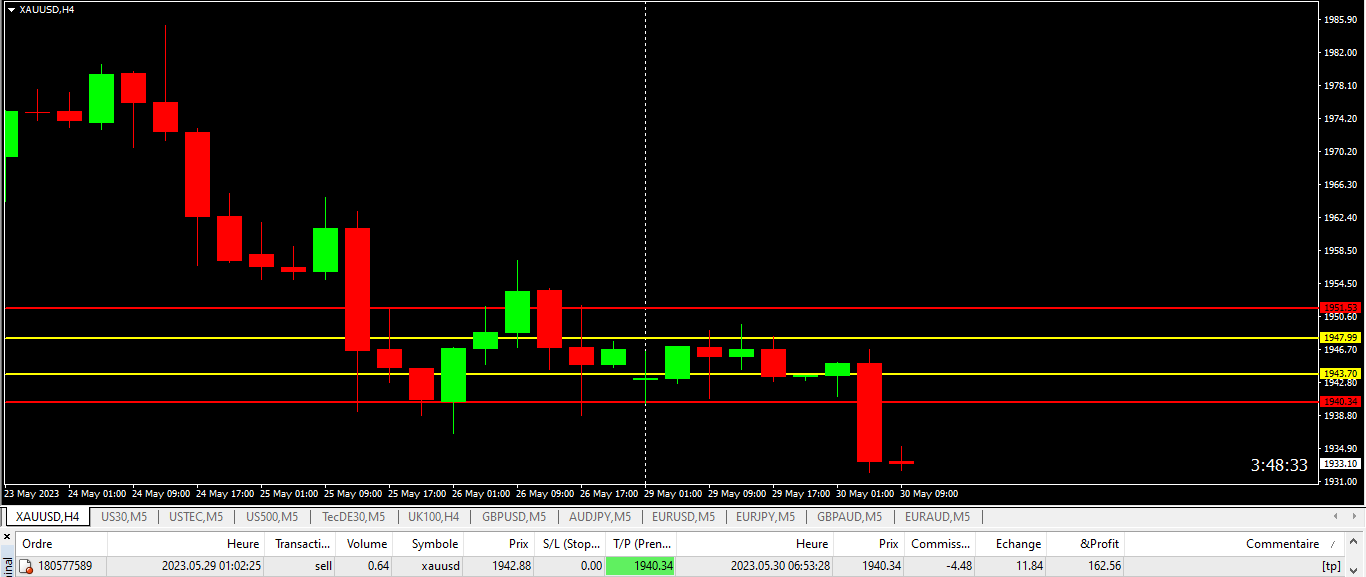Go to the US500,M5 chart tab
The width and height of the screenshot is (1366, 577).
point(272,517)
